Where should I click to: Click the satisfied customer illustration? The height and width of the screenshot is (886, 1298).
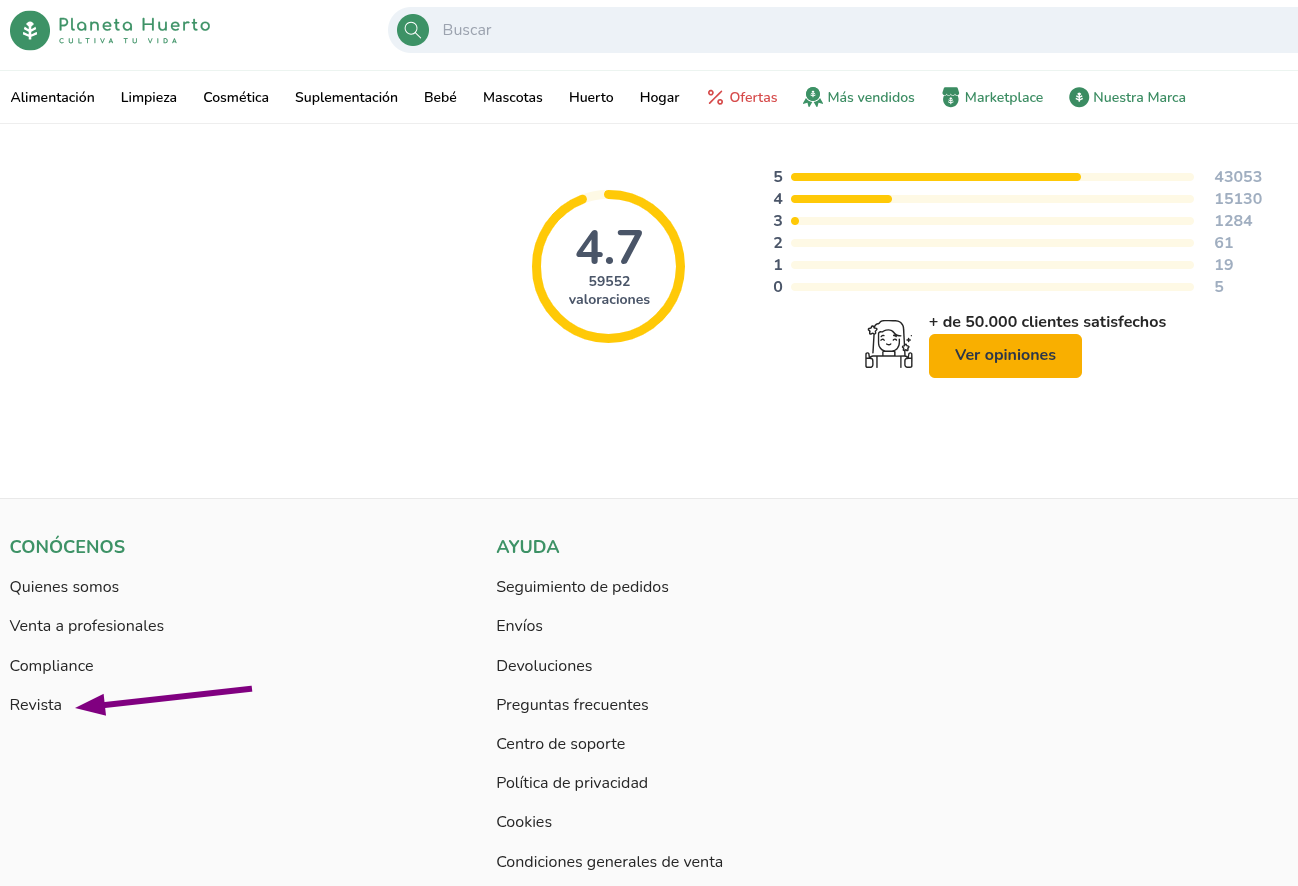(889, 345)
